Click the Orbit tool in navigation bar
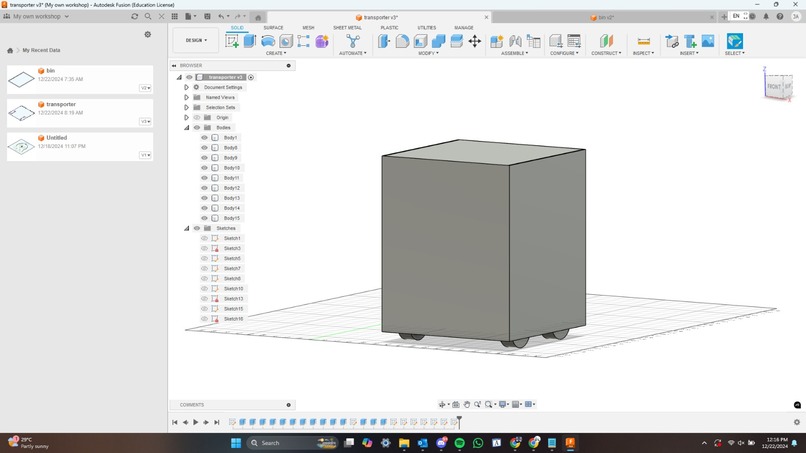 click(442, 405)
